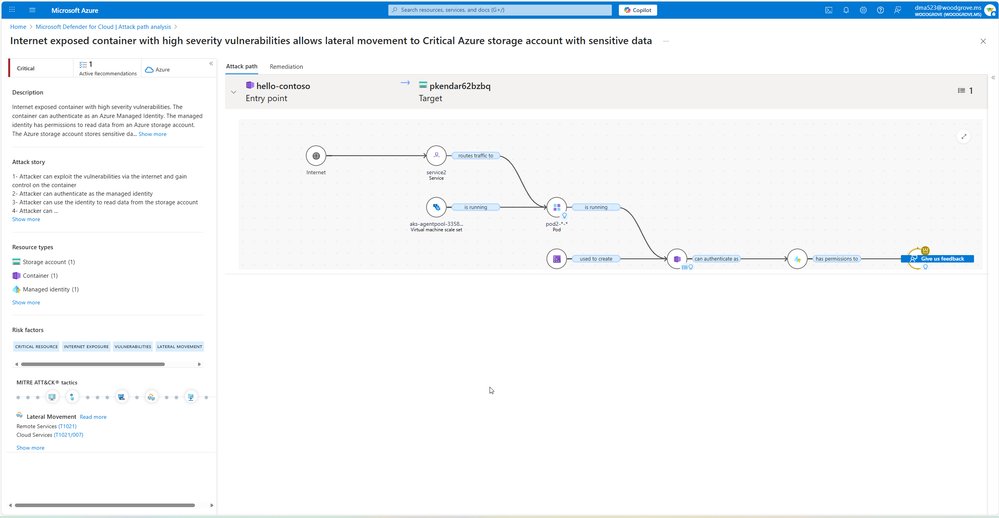This screenshot has width=999, height=518.
Task: Select the managed identity node before 'has permissions to'
Action: tap(797, 259)
